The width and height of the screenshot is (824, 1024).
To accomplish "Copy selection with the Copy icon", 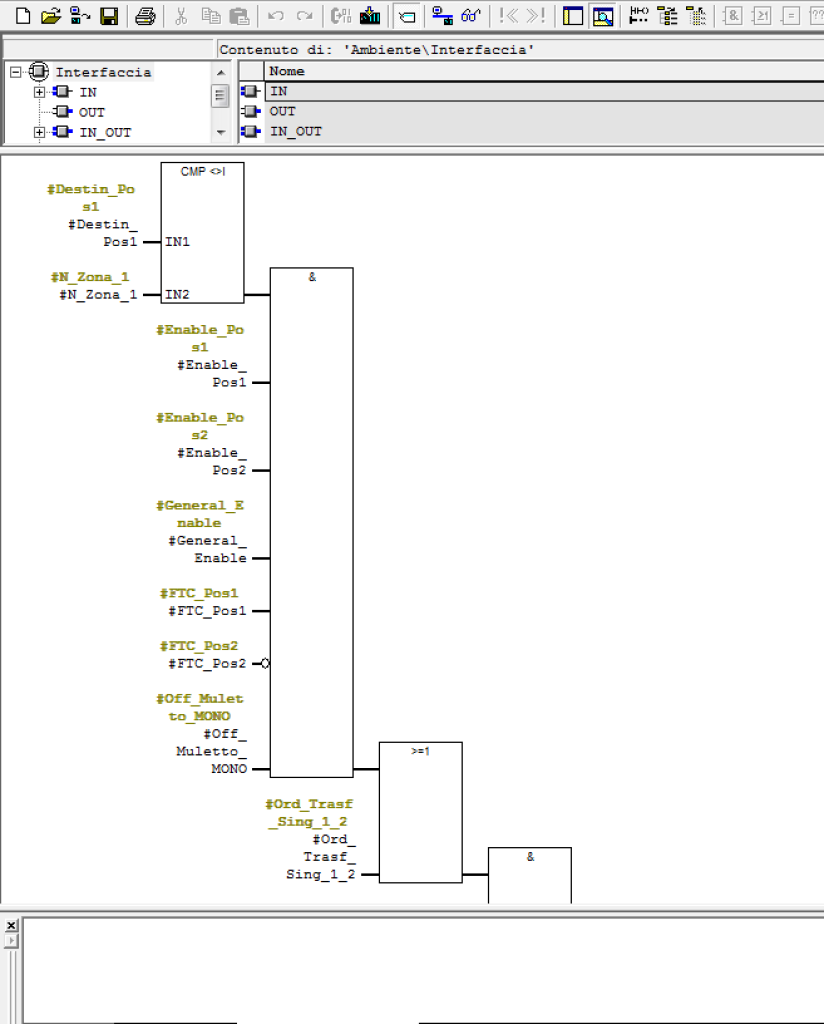I will point(211,16).
